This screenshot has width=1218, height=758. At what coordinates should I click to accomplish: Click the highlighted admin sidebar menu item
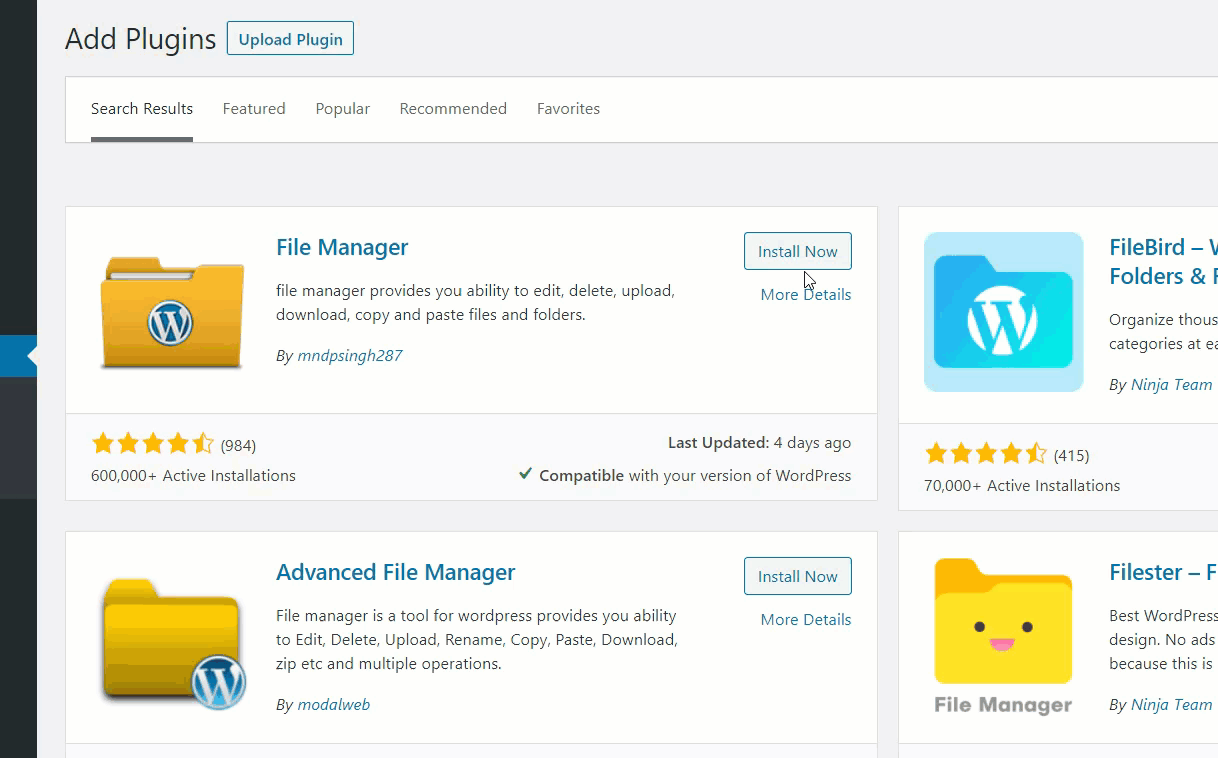18,356
